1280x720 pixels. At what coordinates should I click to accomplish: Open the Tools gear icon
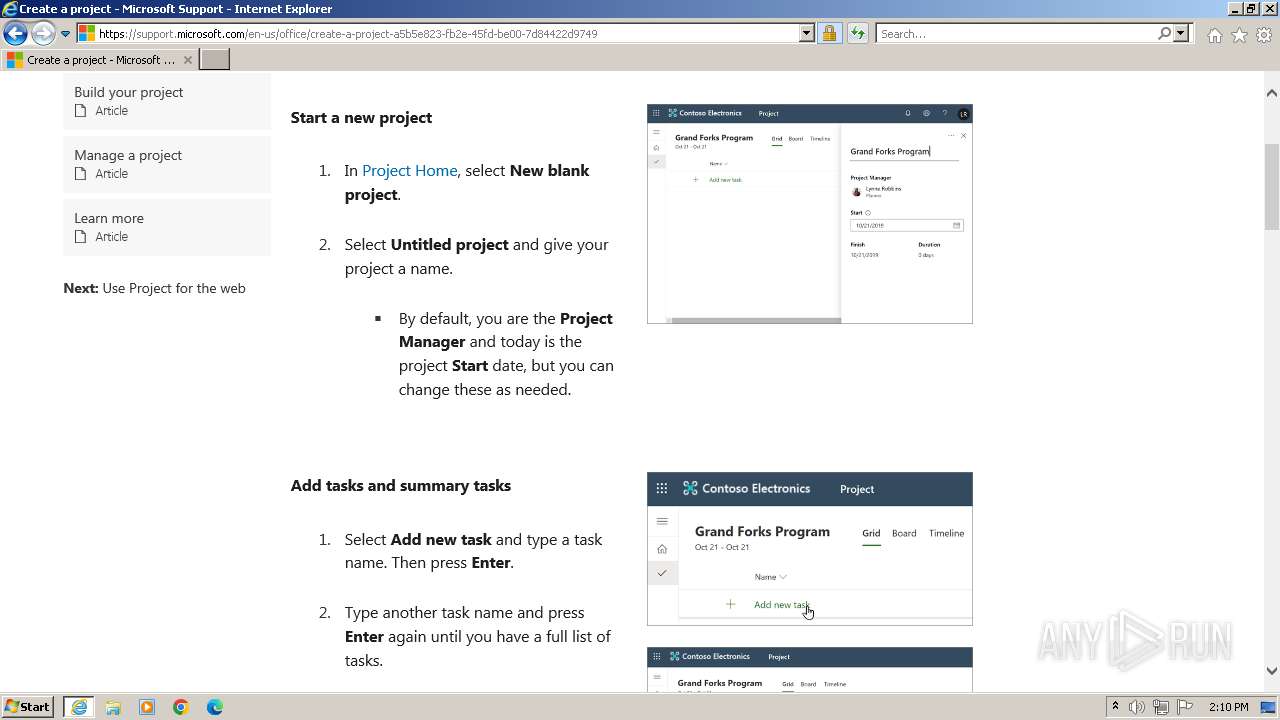[1264, 35]
